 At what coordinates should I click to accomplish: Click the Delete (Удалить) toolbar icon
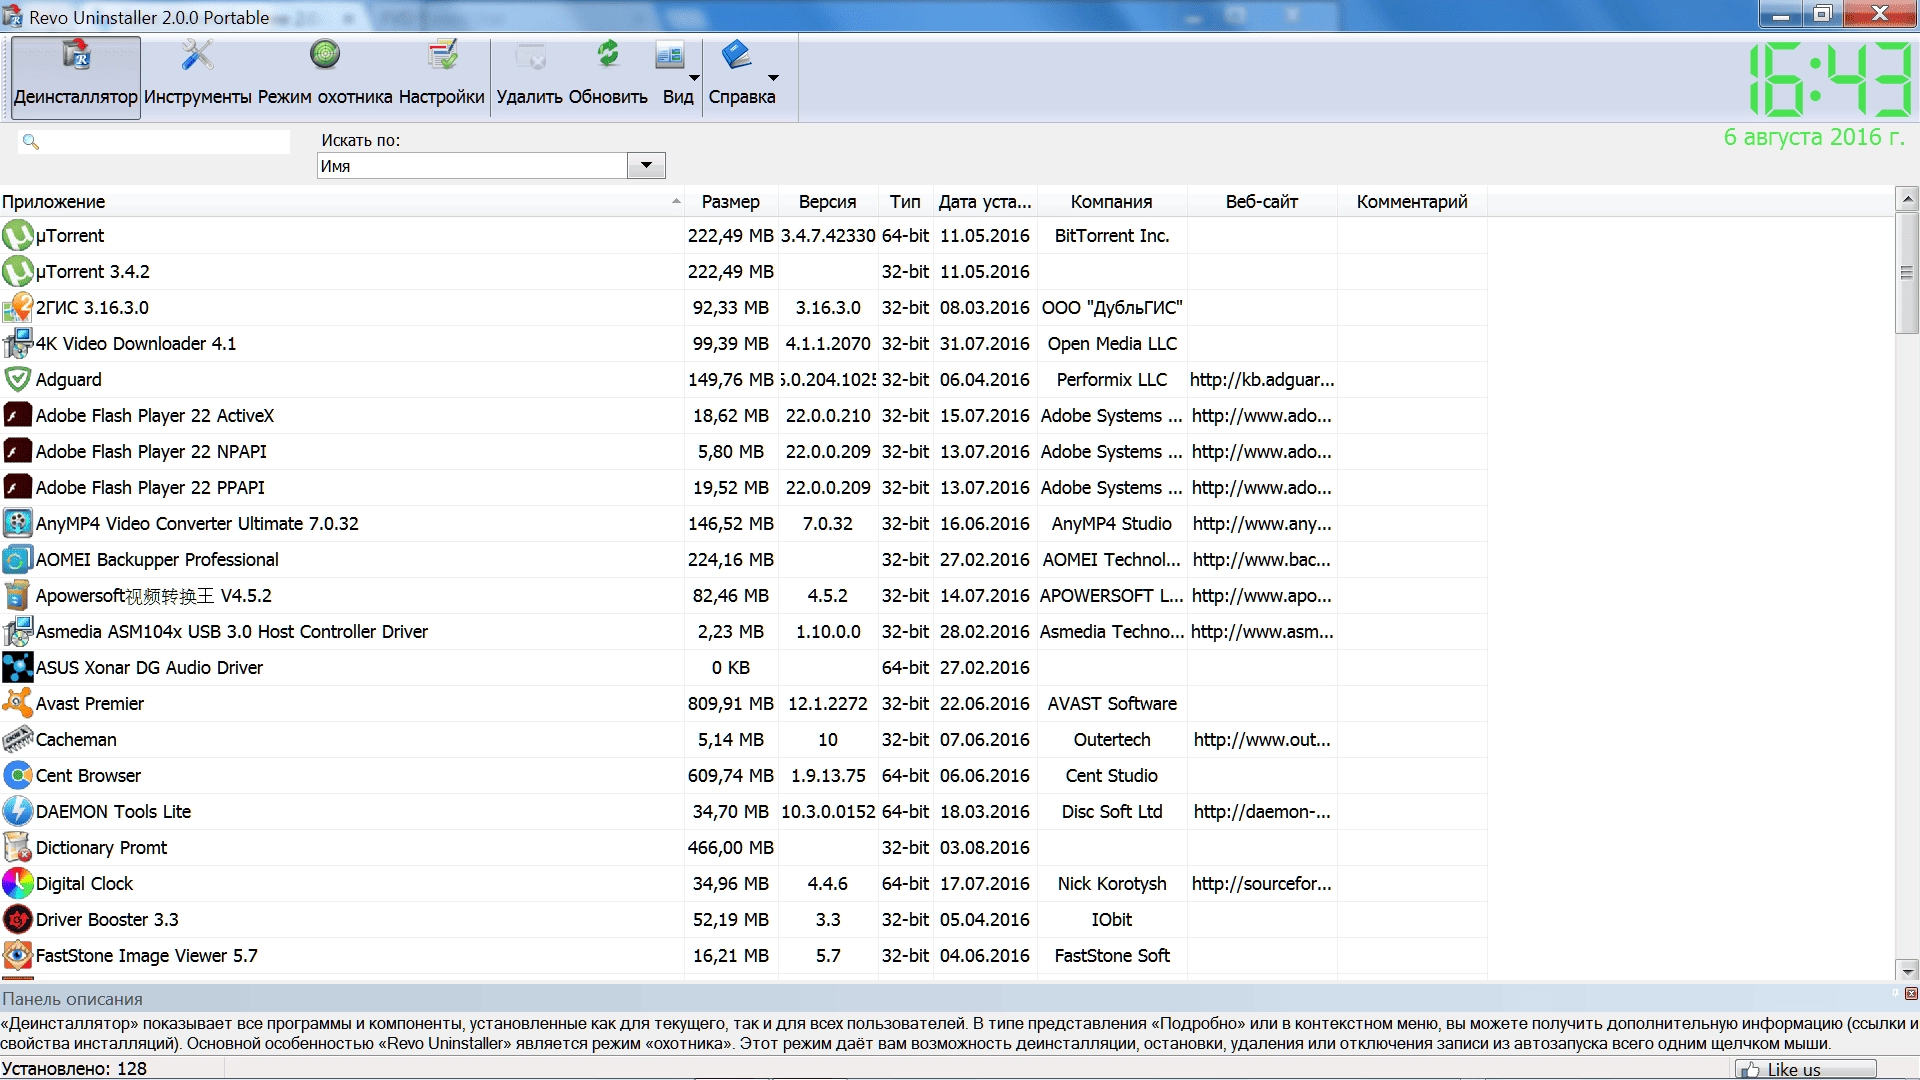point(530,56)
